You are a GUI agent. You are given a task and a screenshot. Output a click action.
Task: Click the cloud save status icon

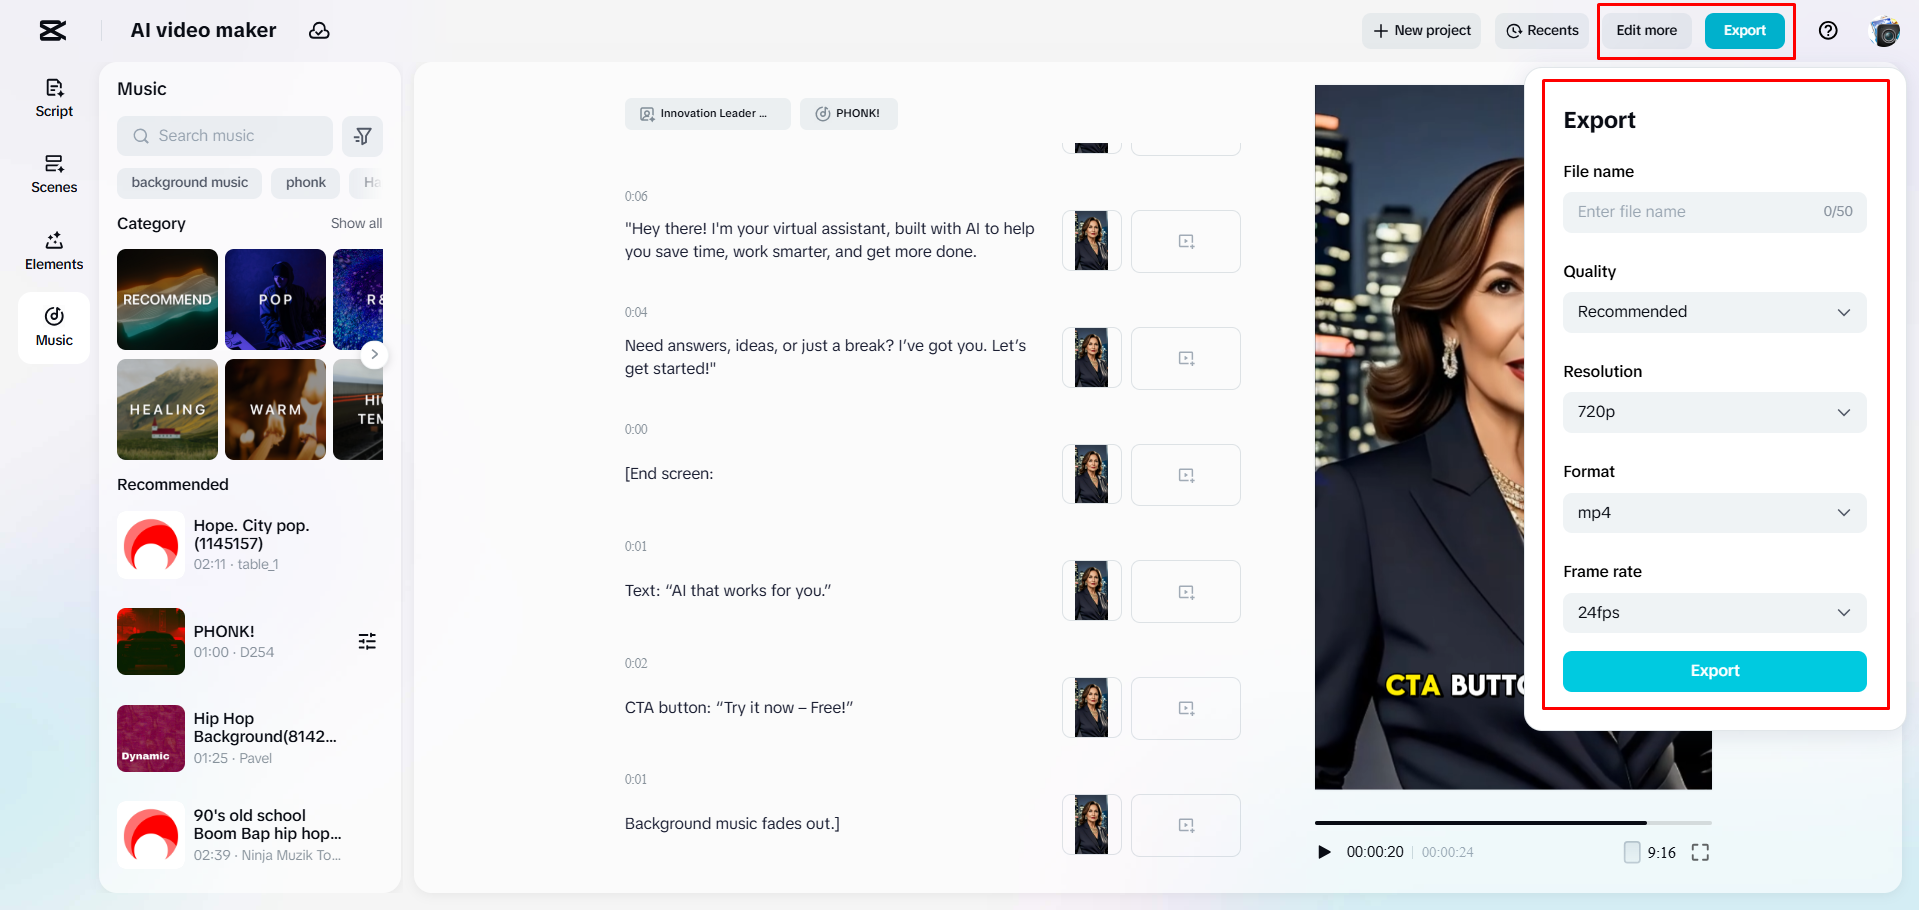[x=319, y=31]
